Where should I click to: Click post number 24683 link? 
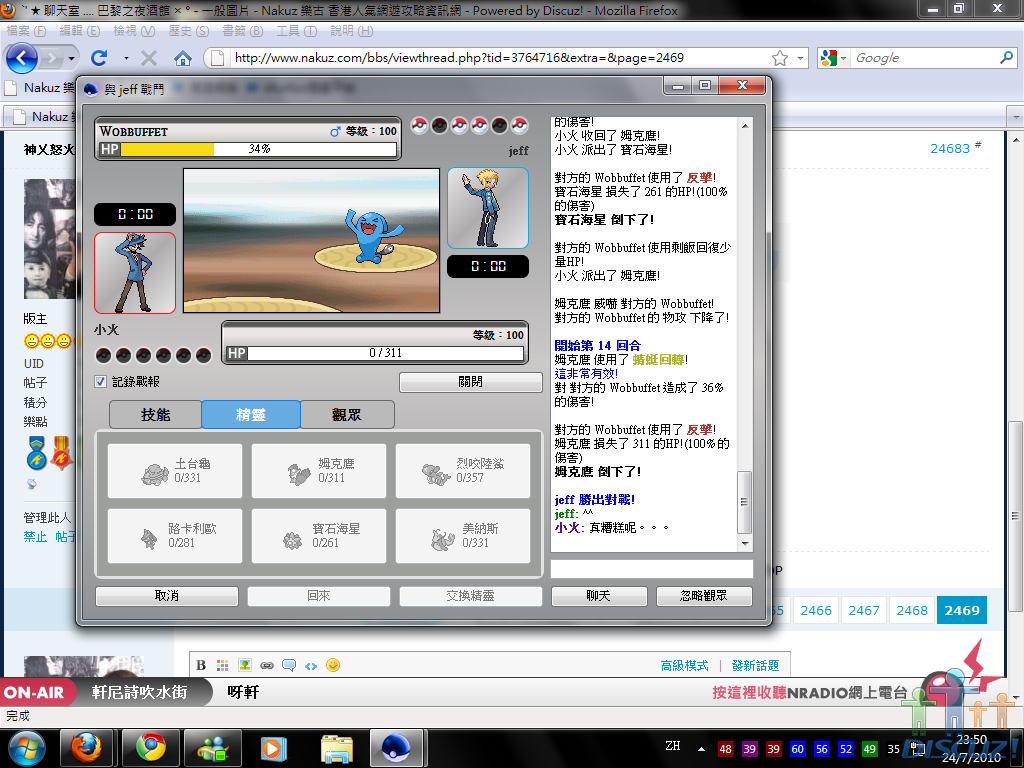(950, 149)
